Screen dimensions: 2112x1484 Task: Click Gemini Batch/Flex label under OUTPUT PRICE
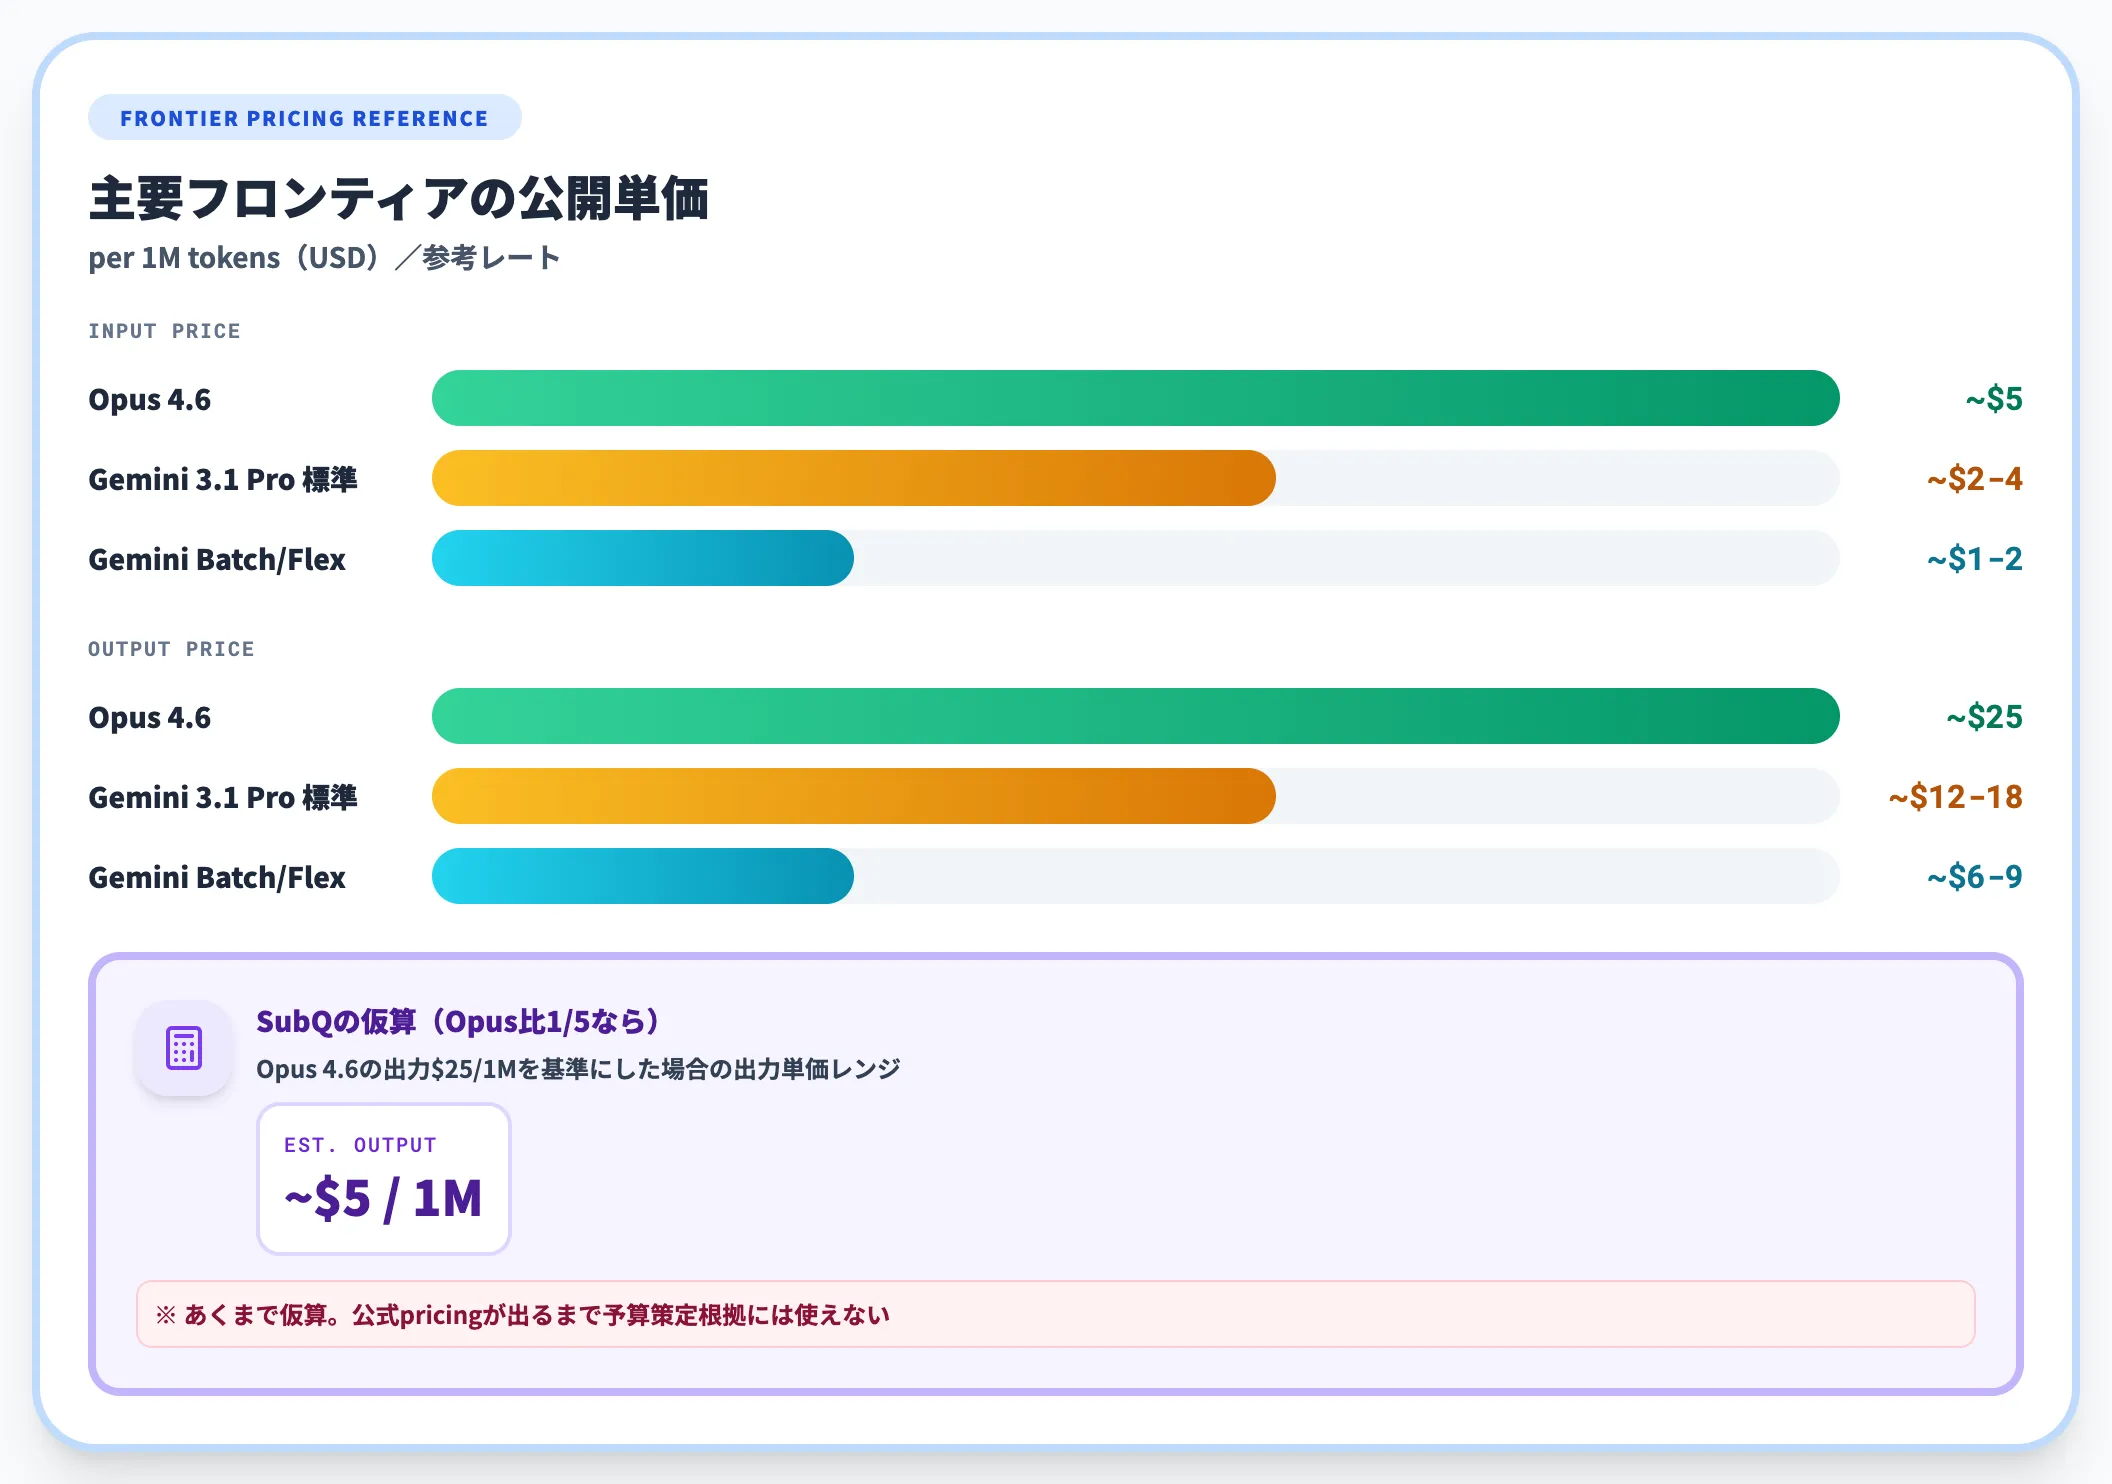point(217,877)
